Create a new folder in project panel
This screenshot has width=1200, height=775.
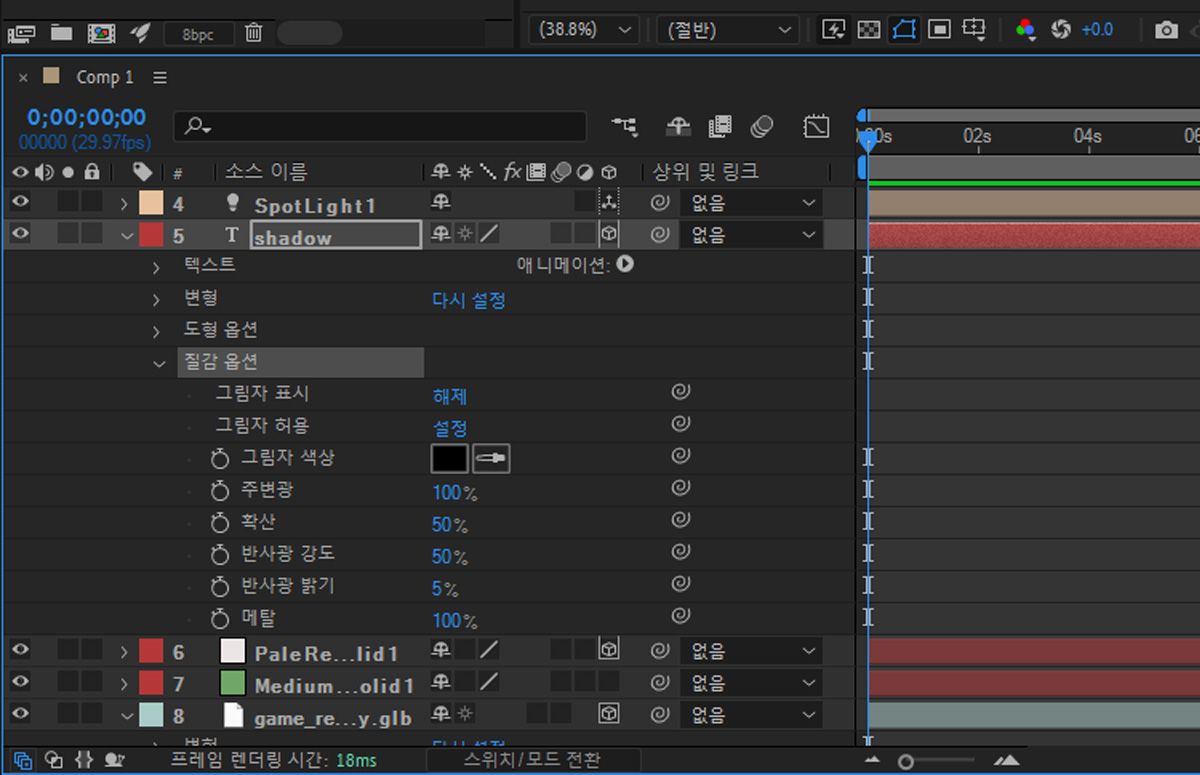[x=61, y=33]
